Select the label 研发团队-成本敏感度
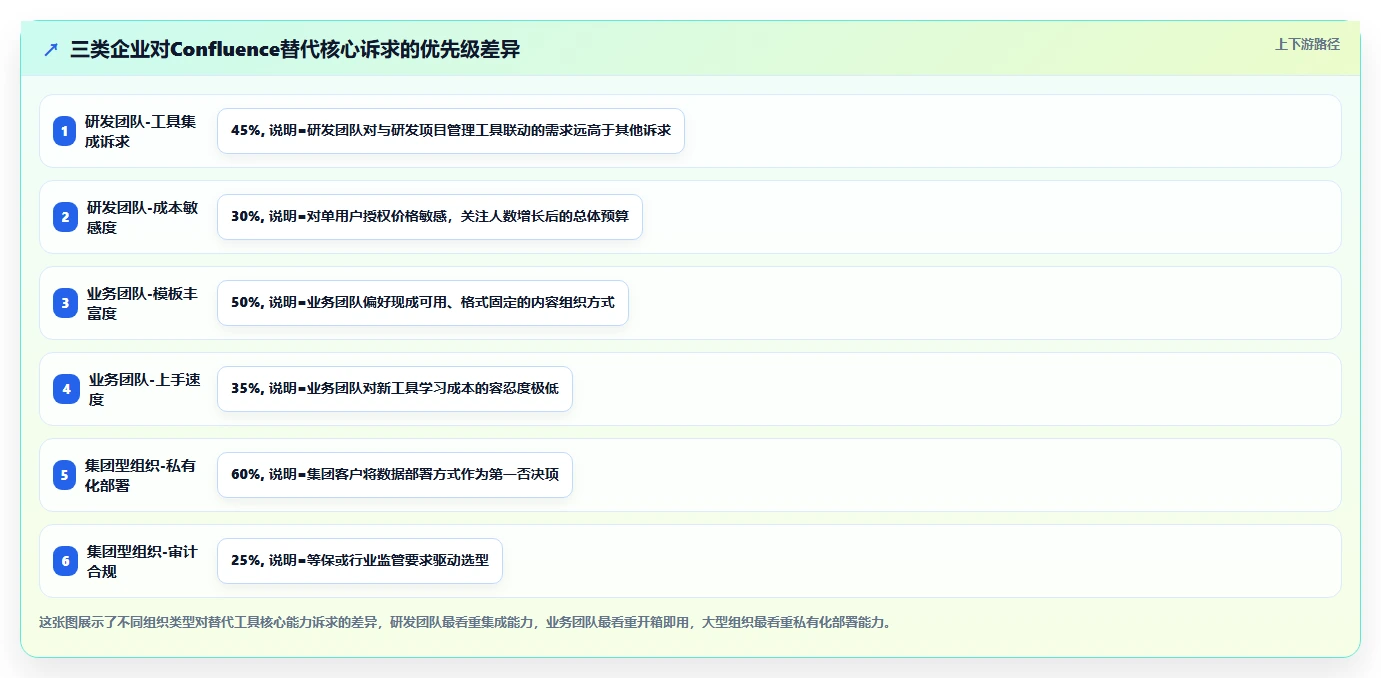This screenshot has height=678, width=1381. (141, 217)
